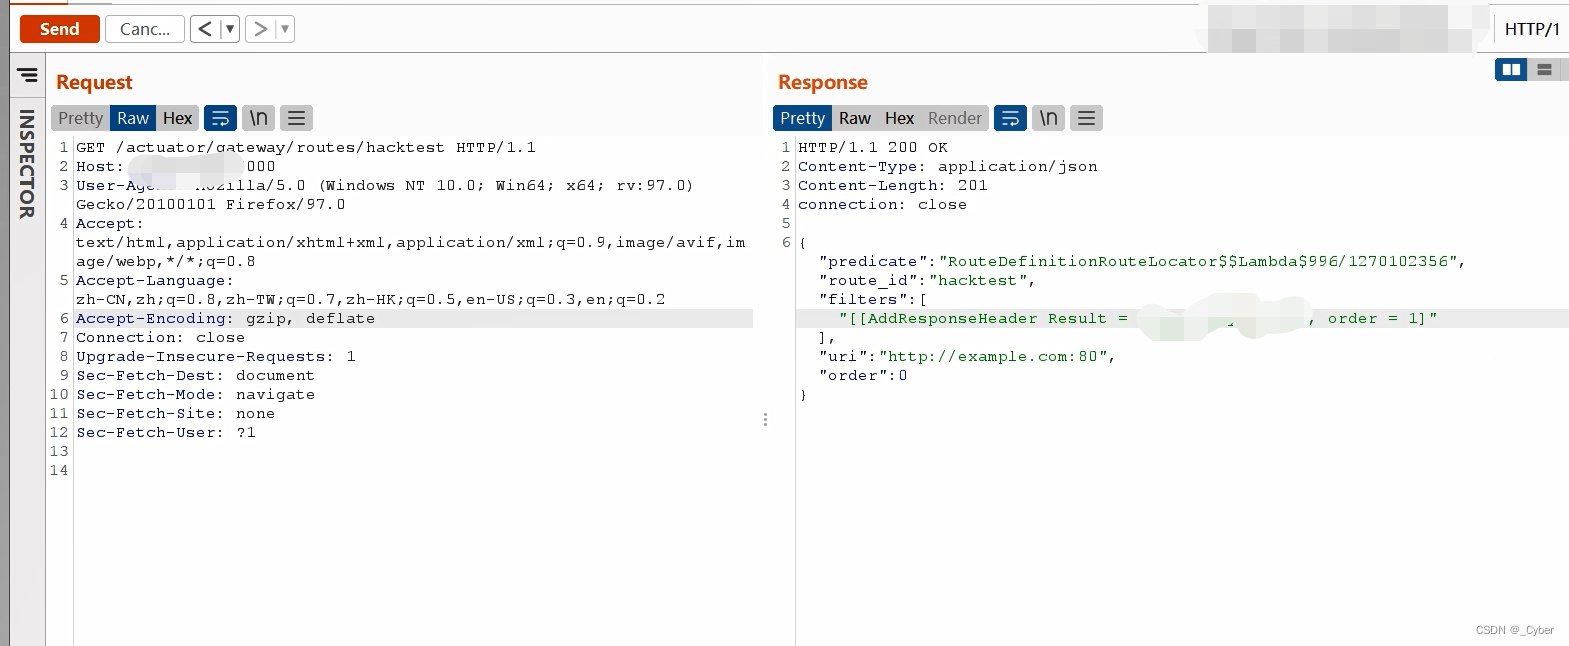Grab the Request/Response divider handle

[x=765, y=420]
